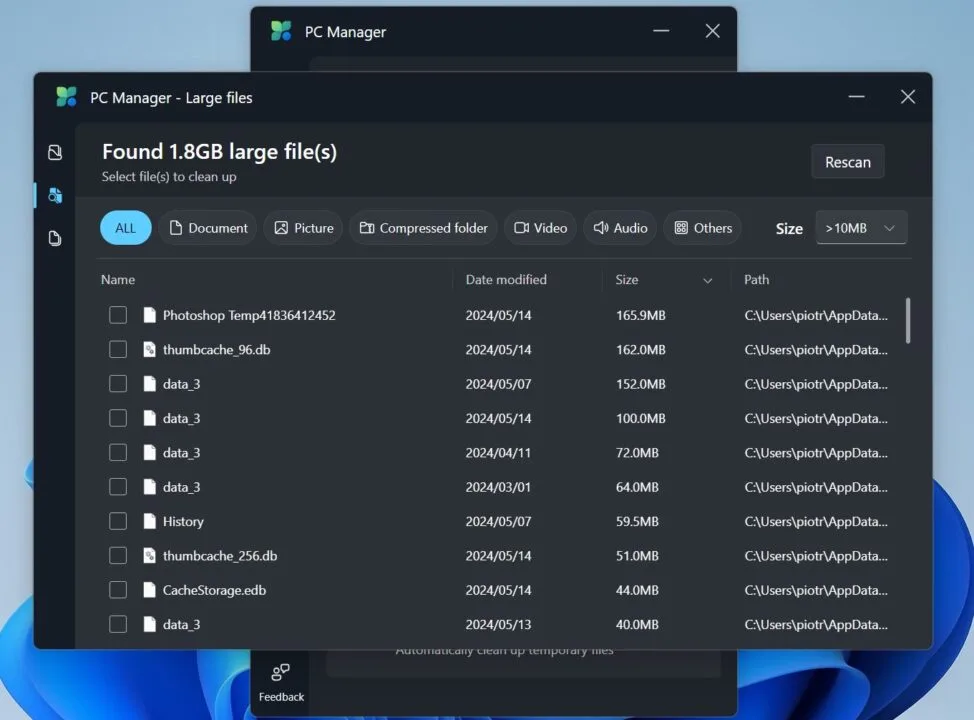
Task: Filter by the Audio category
Action: point(620,228)
